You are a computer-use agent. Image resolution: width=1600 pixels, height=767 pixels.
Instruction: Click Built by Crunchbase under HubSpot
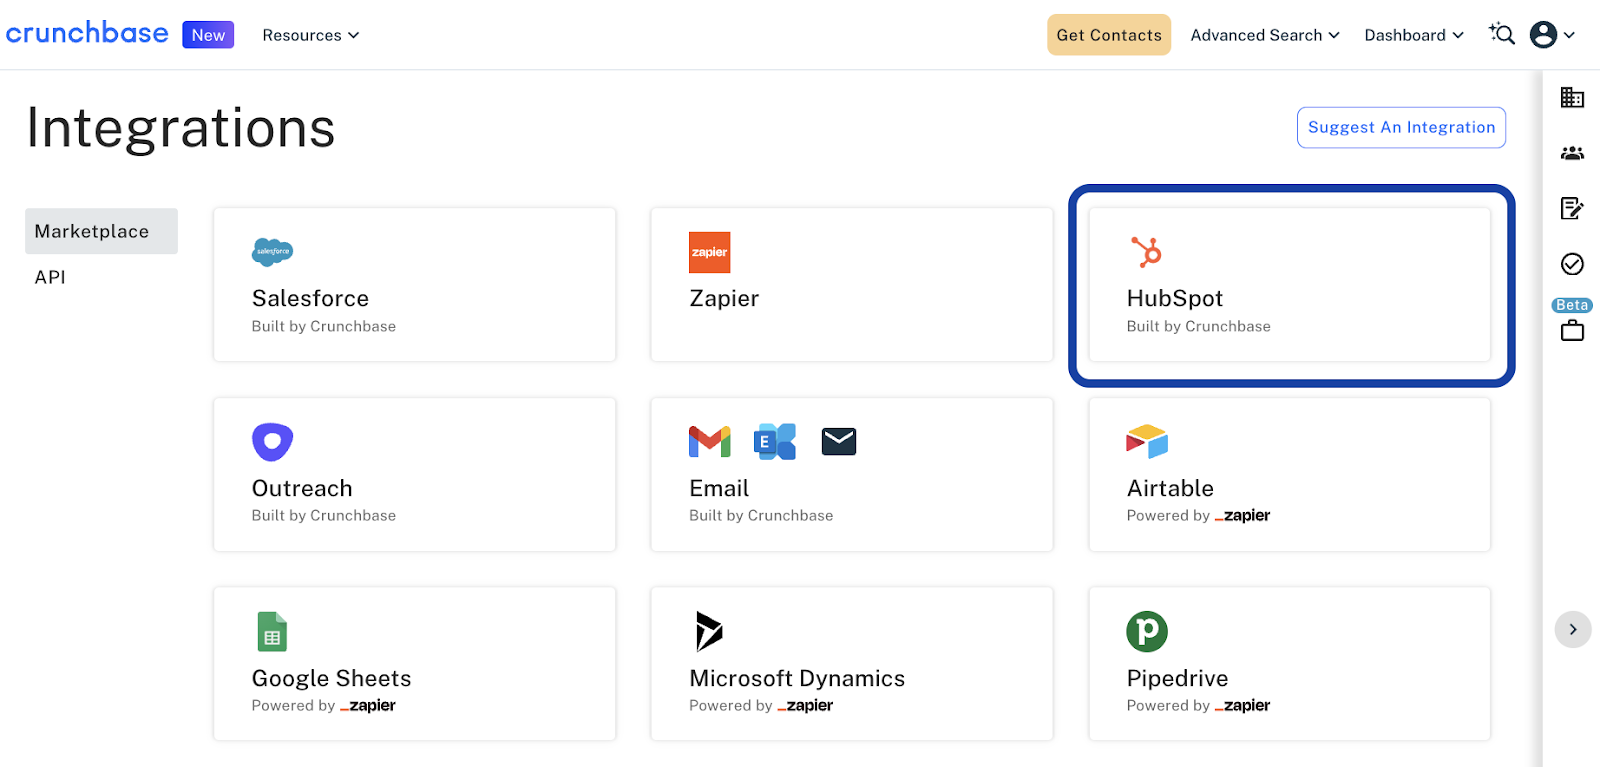tap(1199, 326)
